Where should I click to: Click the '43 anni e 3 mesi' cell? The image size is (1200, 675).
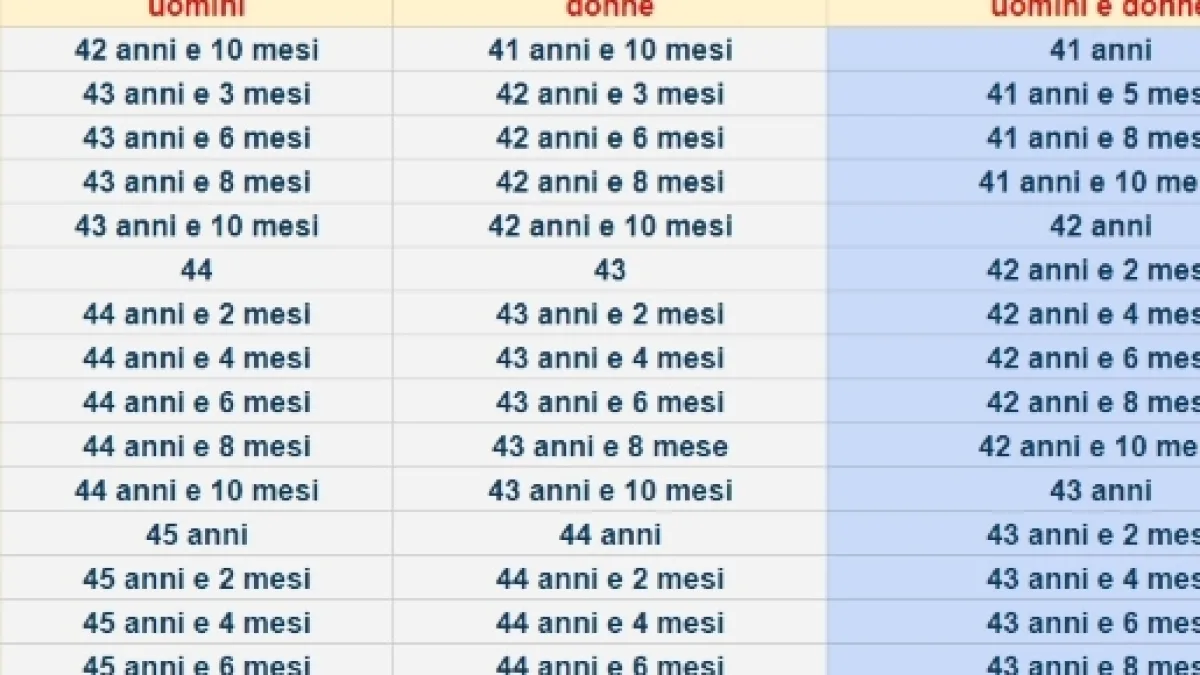tap(196, 94)
